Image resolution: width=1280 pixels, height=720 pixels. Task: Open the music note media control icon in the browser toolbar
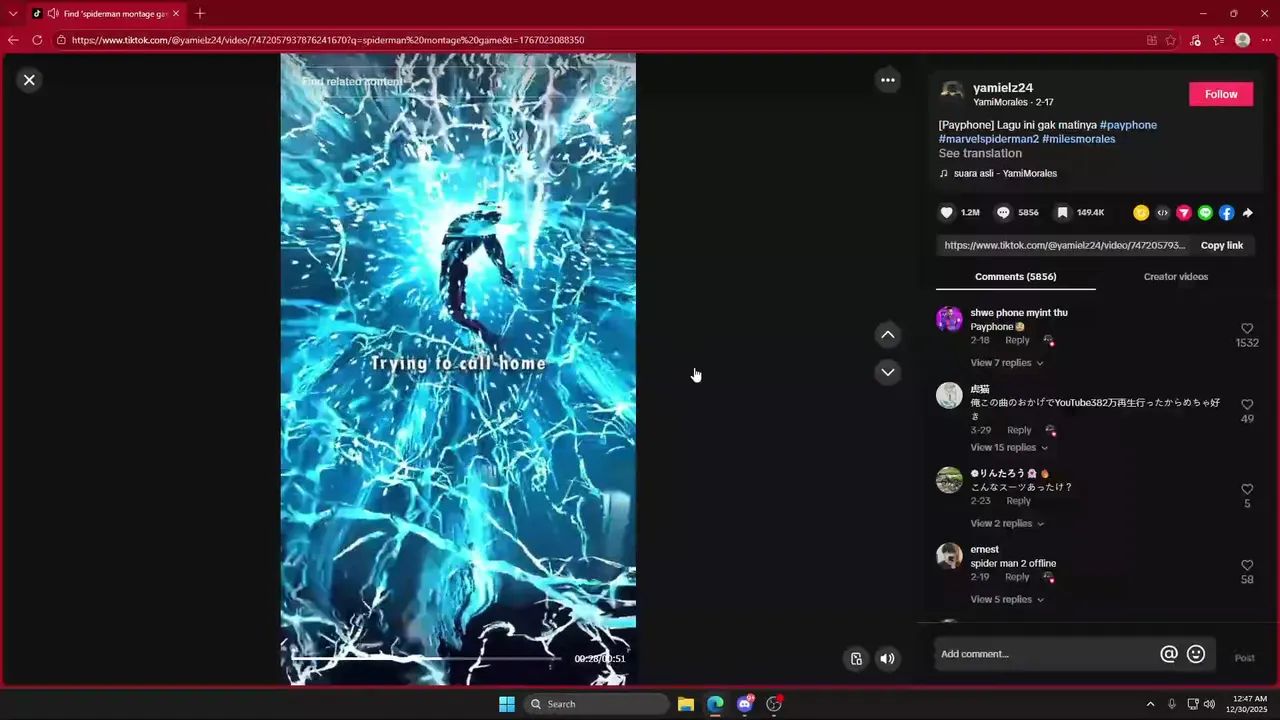click(x=1195, y=40)
